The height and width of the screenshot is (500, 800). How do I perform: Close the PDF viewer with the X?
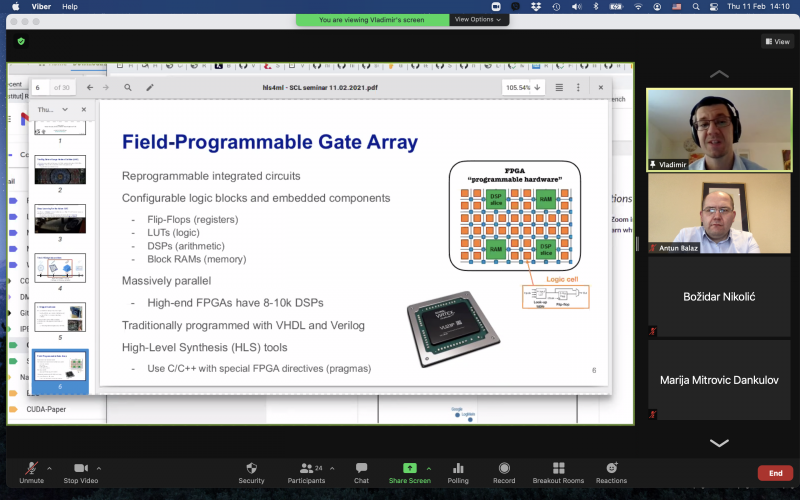[601, 87]
